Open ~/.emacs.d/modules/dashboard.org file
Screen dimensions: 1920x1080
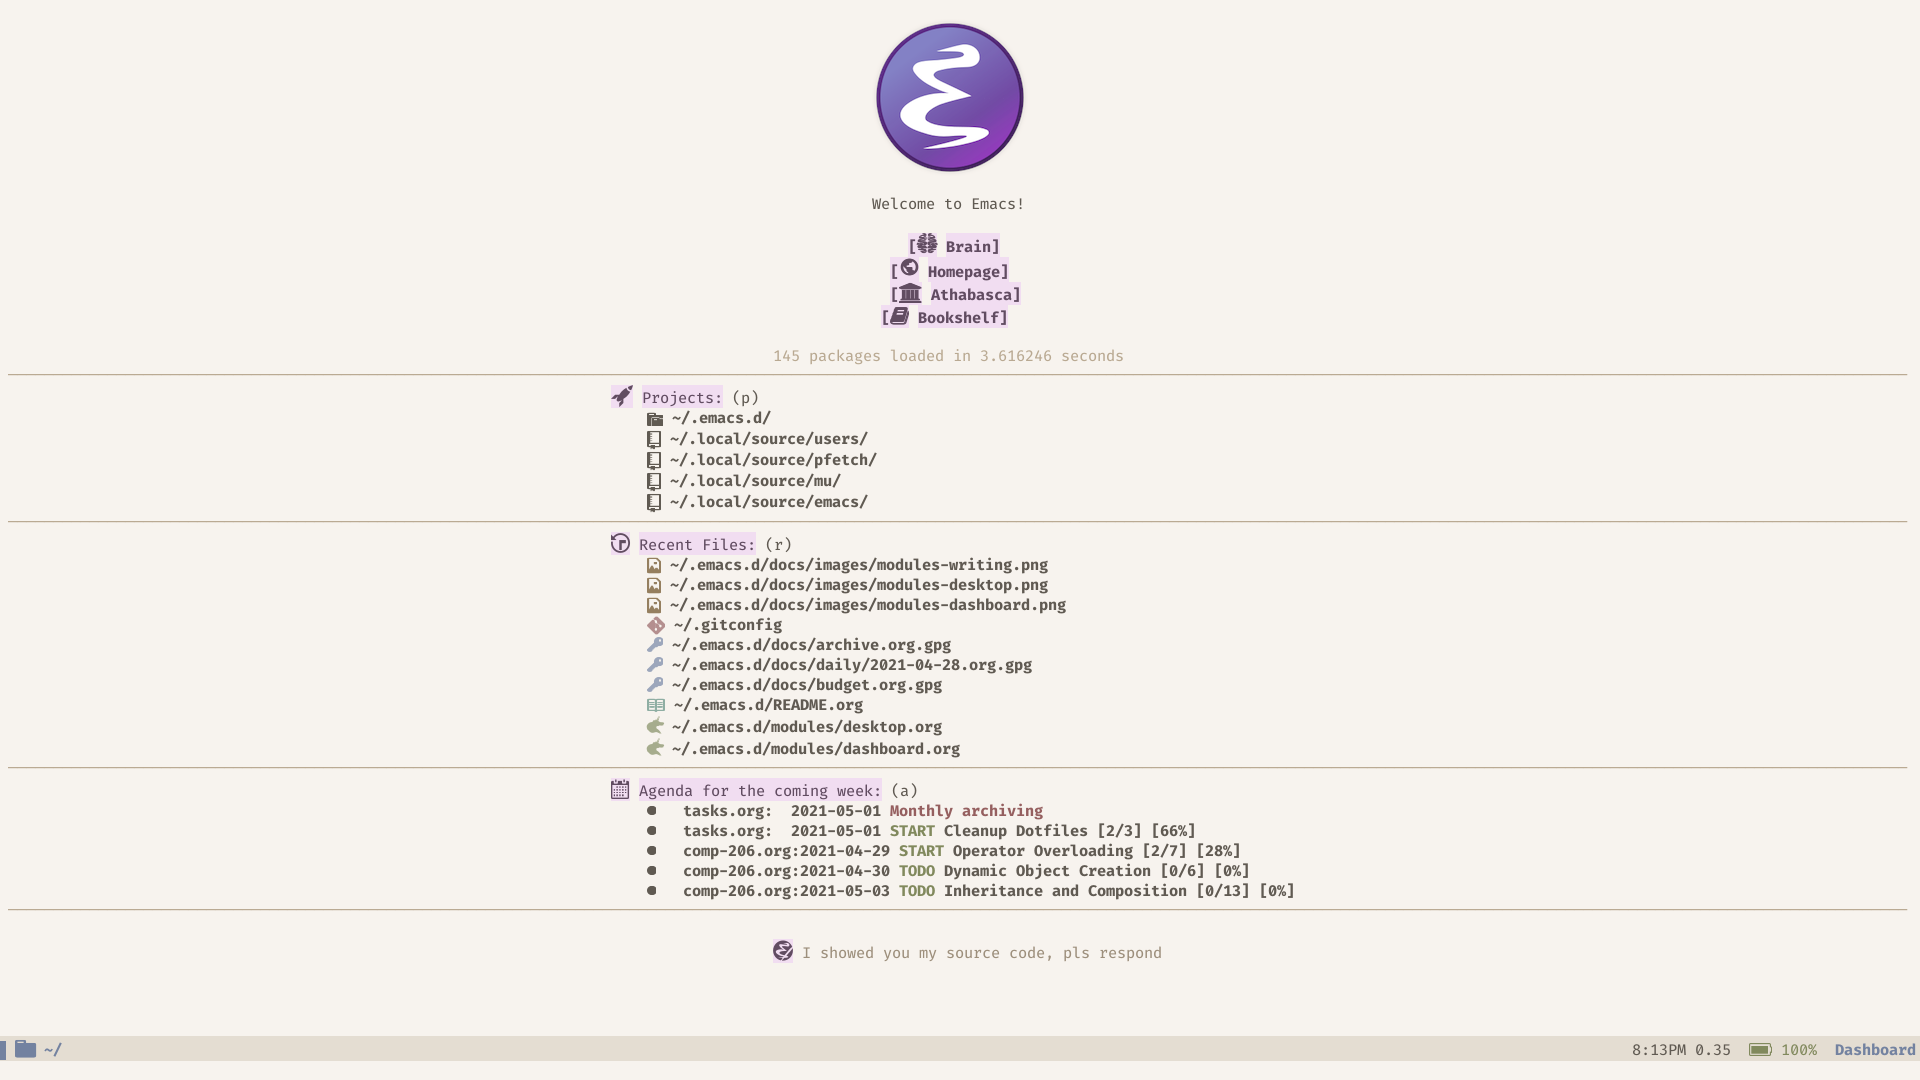[x=814, y=749]
